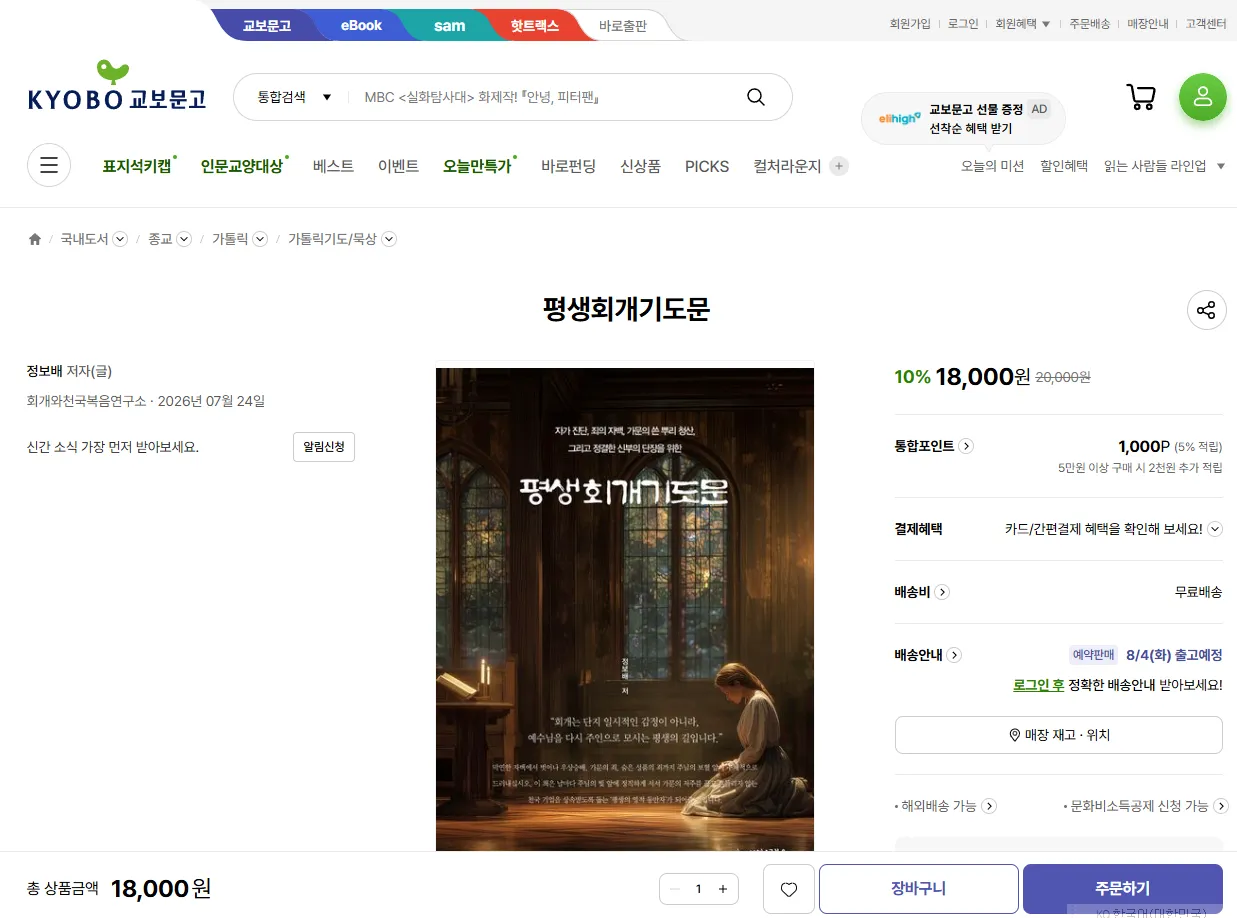The width and height of the screenshot is (1237, 918).
Task: Click the 매장안내 link
Action: pyautogui.click(x=1148, y=24)
